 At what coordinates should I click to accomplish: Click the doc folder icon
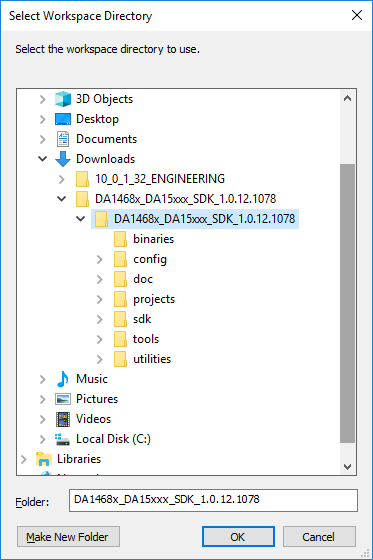[120, 279]
